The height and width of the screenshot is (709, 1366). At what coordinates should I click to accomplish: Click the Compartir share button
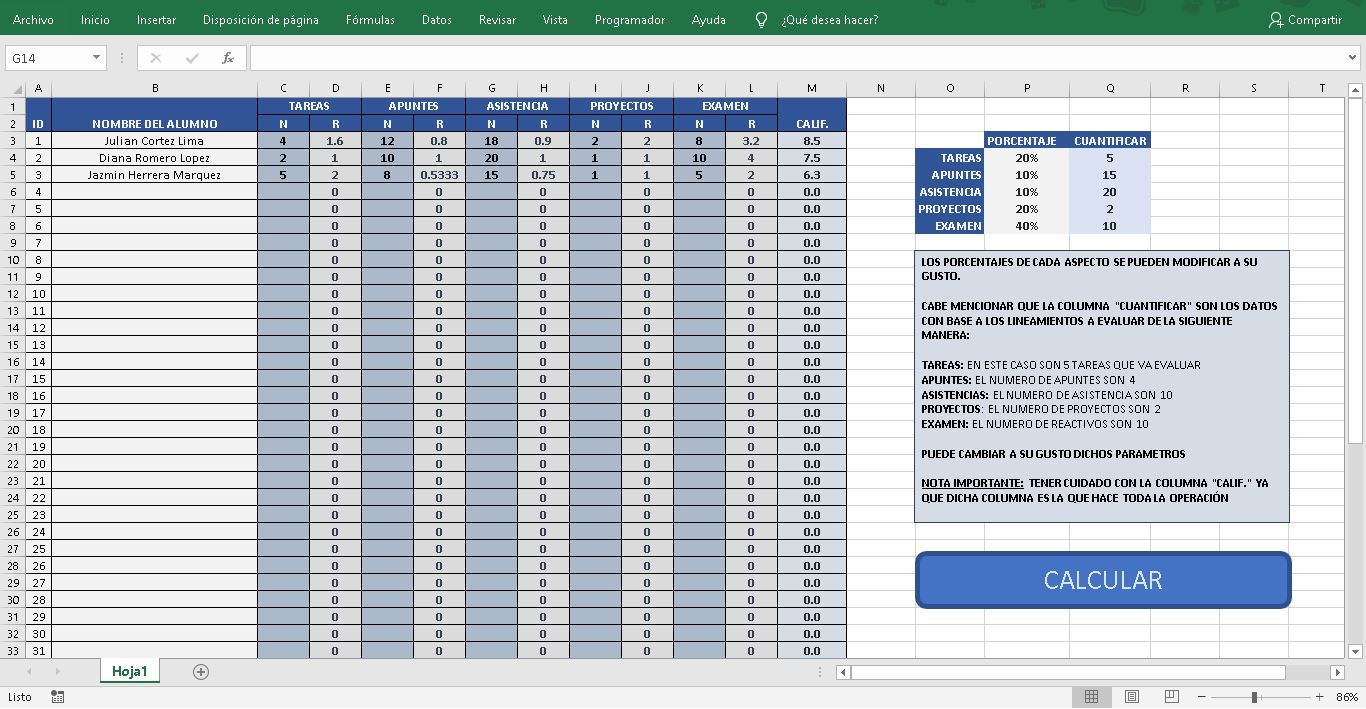[1305, 19]
